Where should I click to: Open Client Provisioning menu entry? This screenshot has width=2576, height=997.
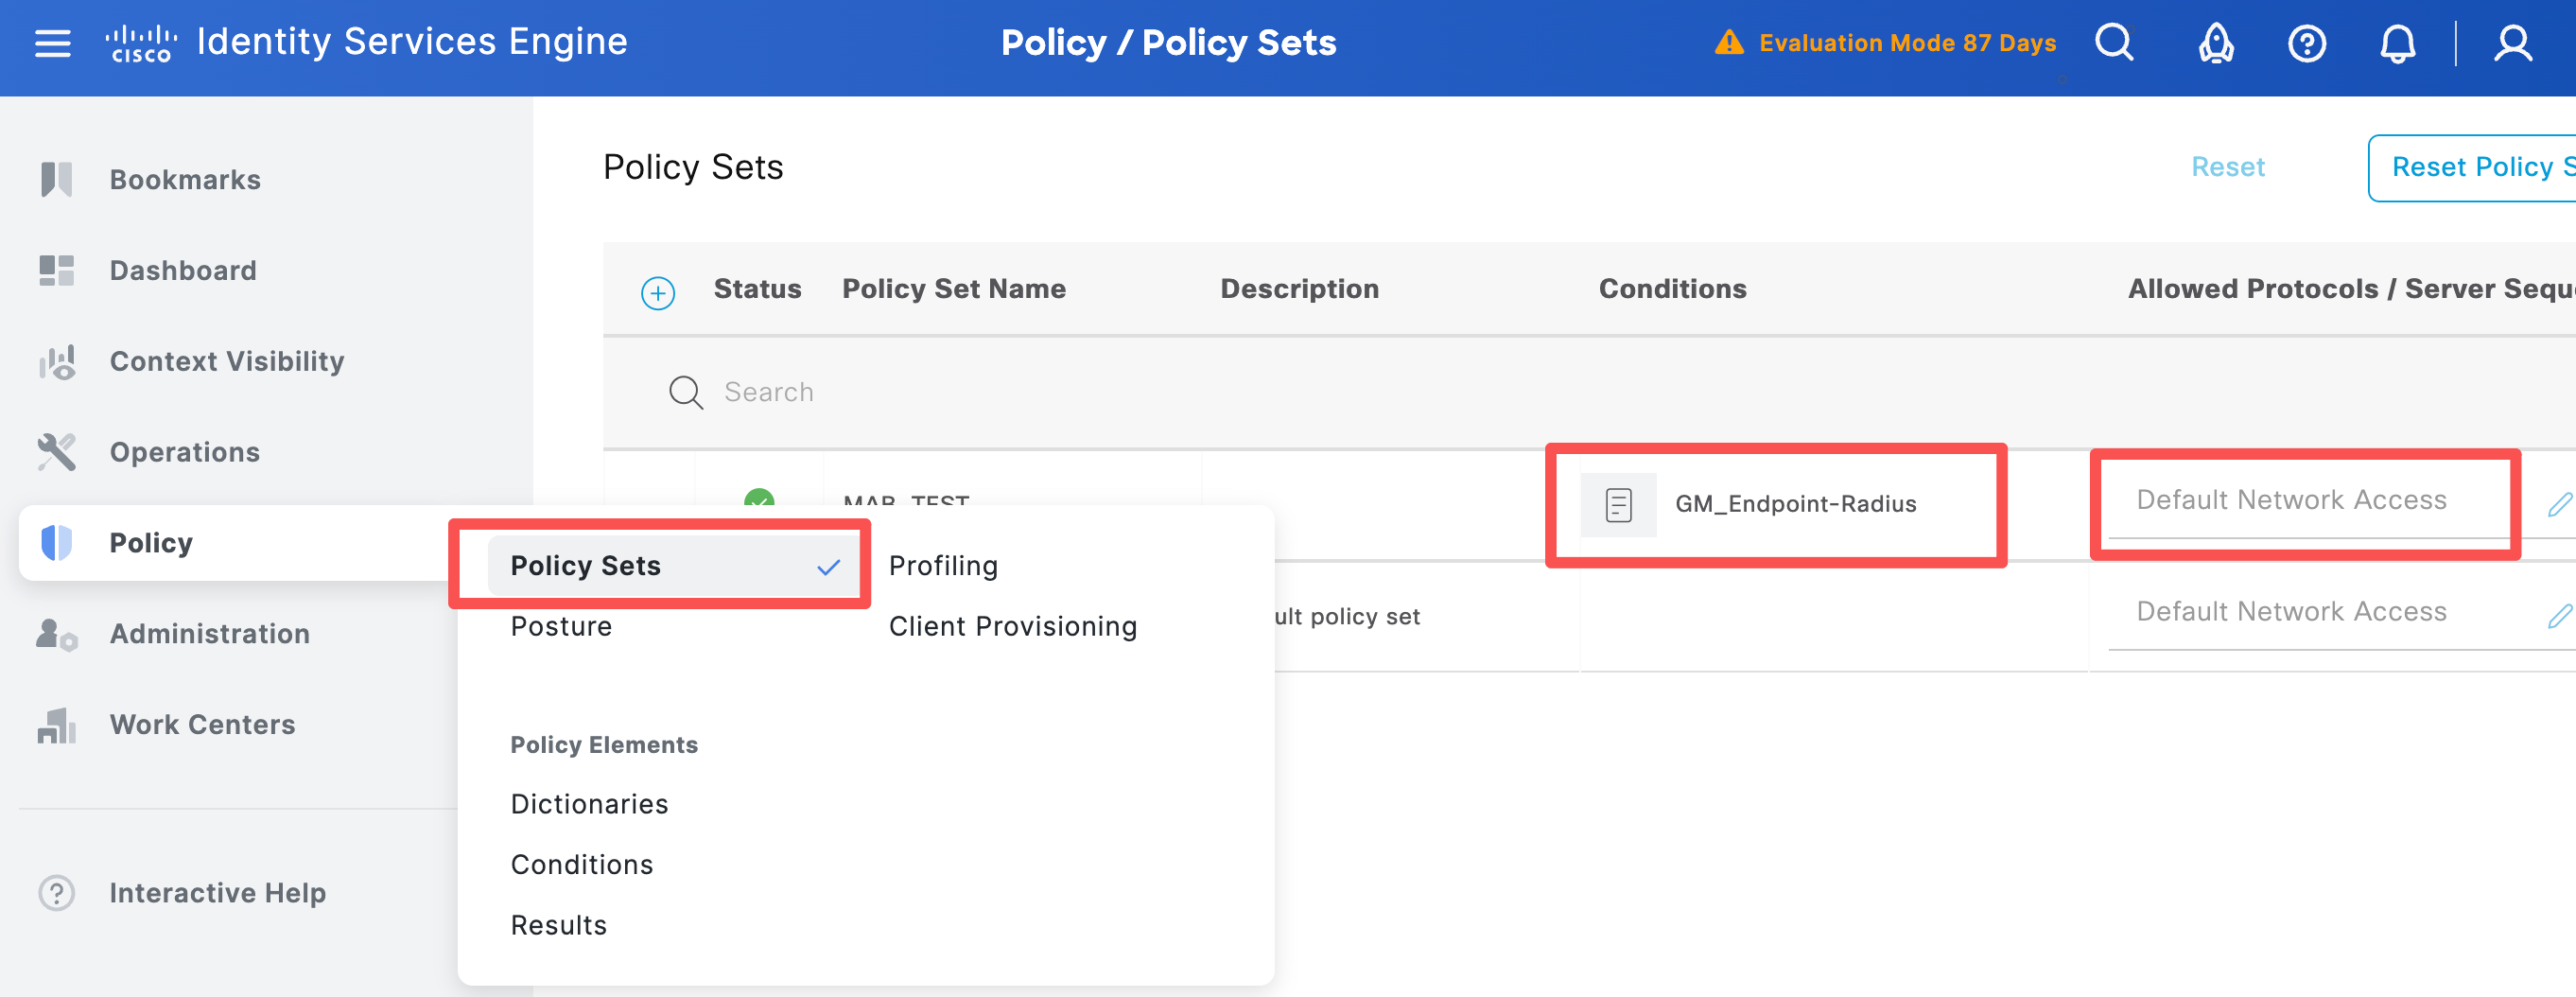point(1012,626)
